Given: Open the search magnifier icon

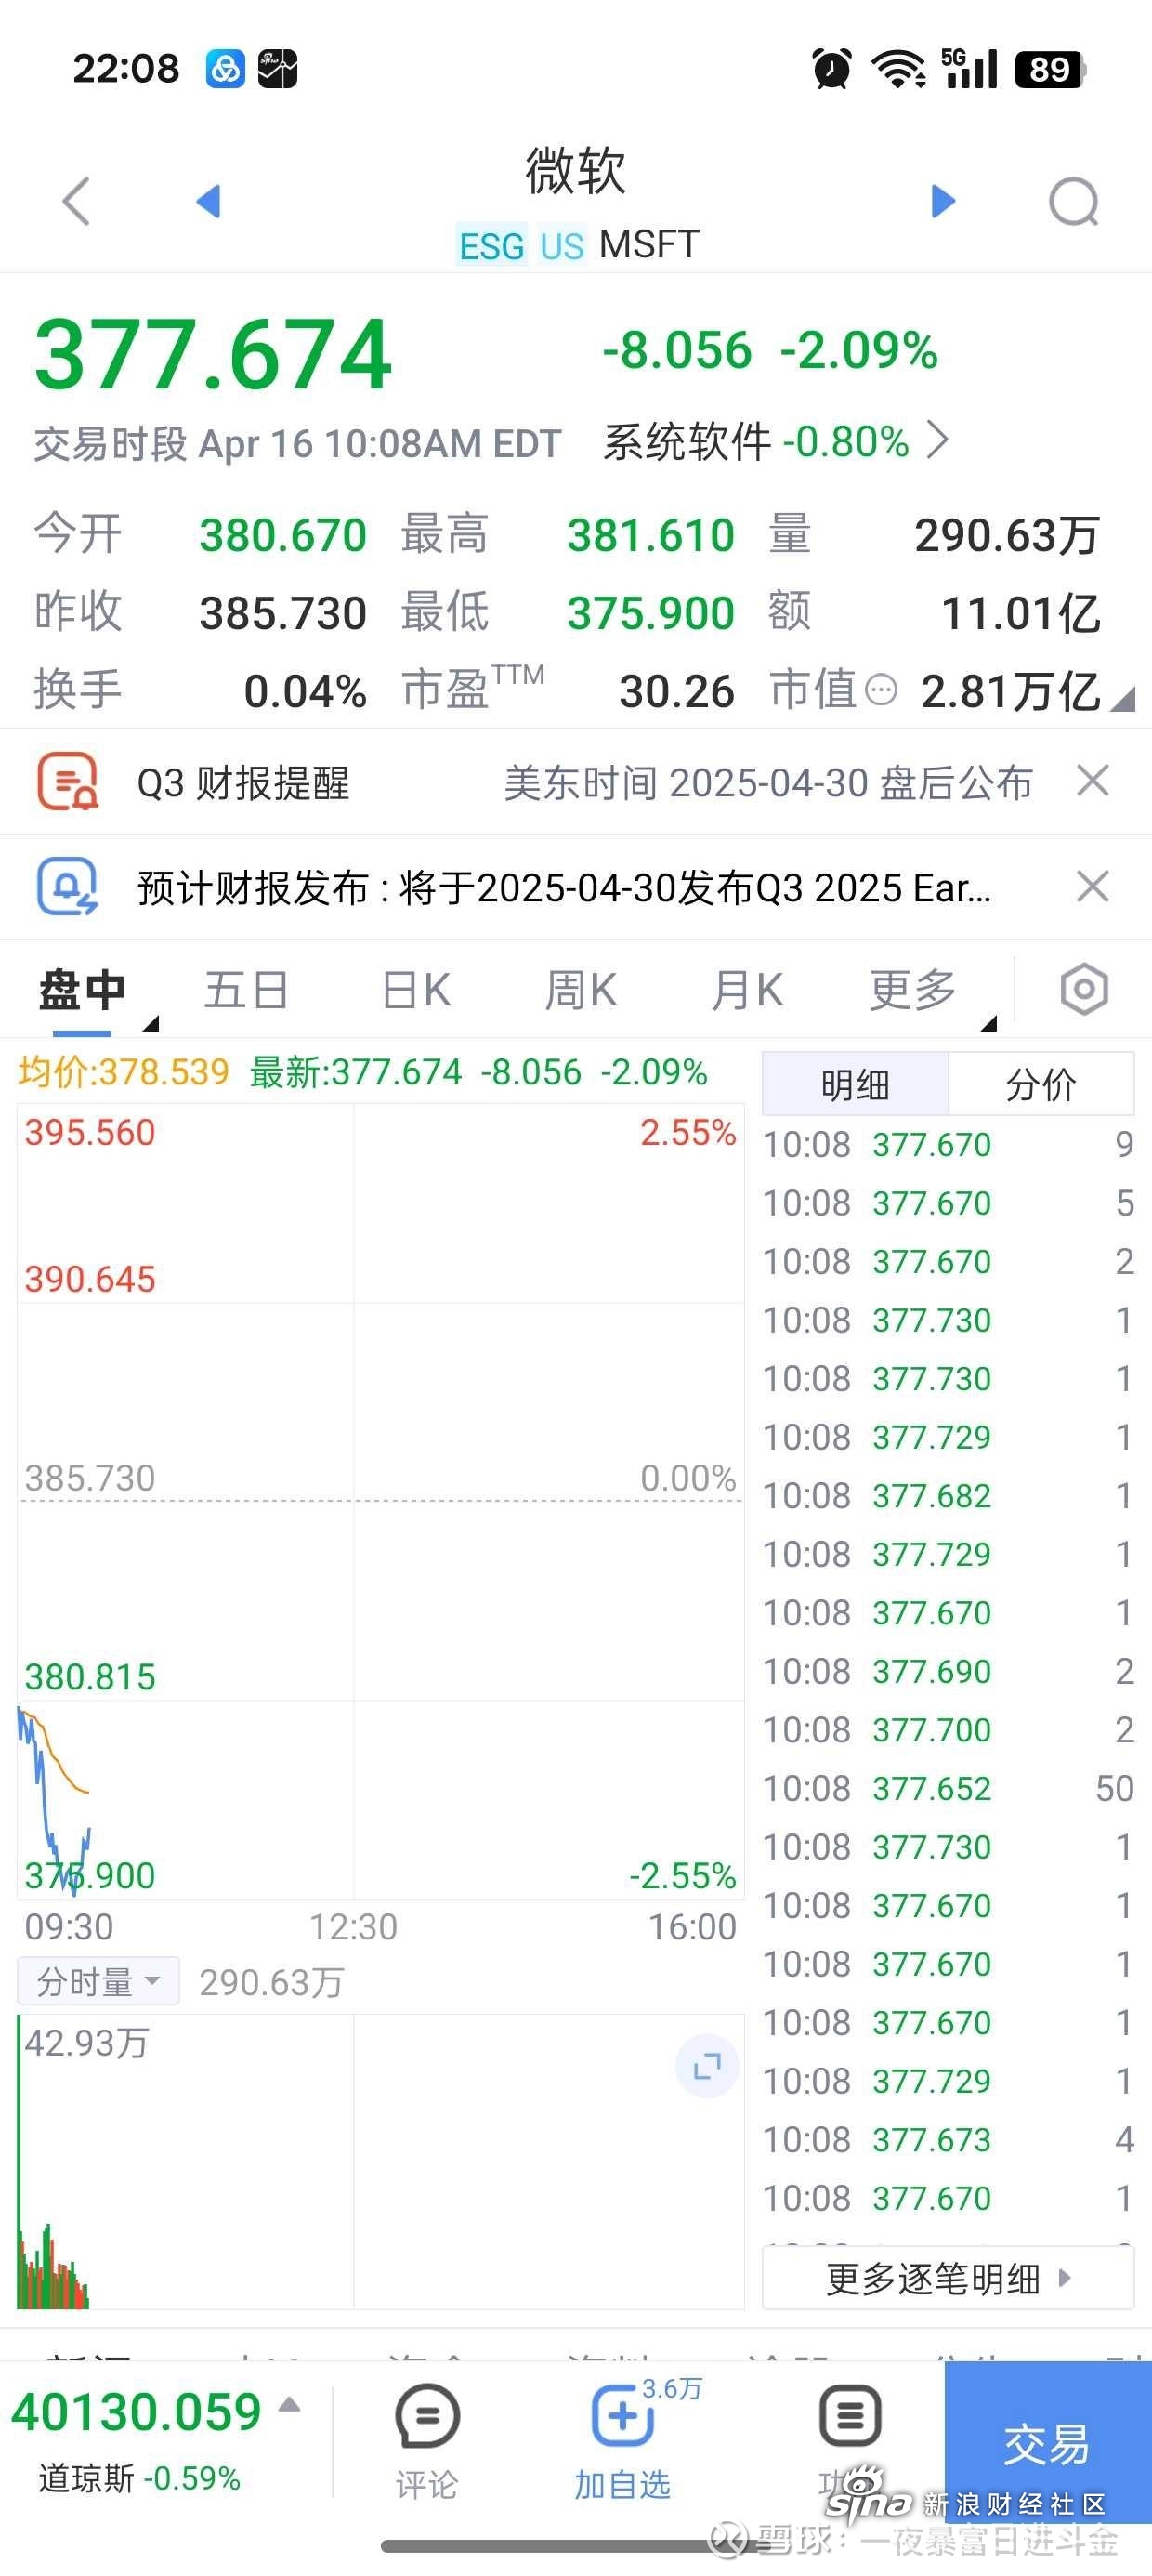Looking at the screenshot, I should point(1074,203).
